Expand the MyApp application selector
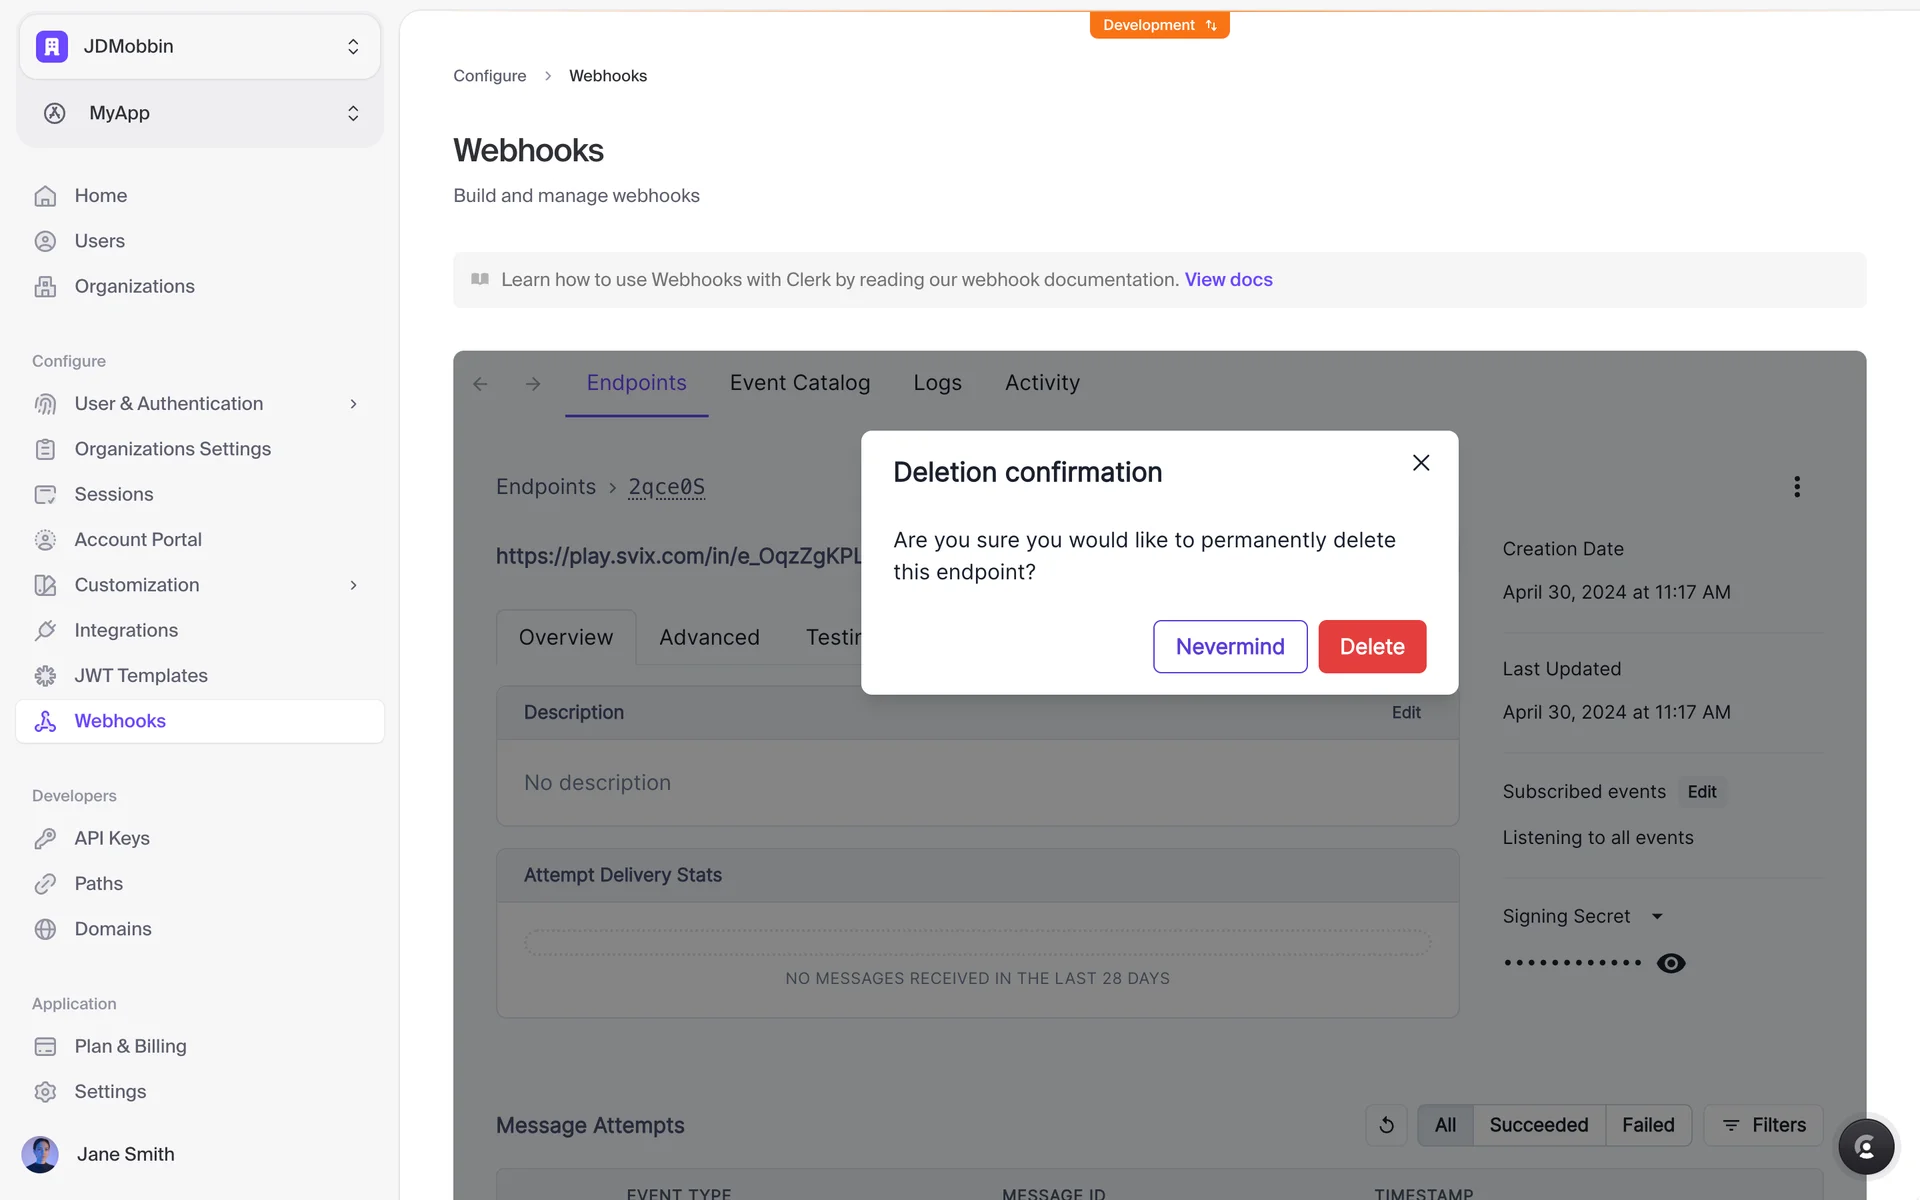Image resolution: width=1920 pixels, height=1200 pixels. pyautogui.click(x=200, y=113)
